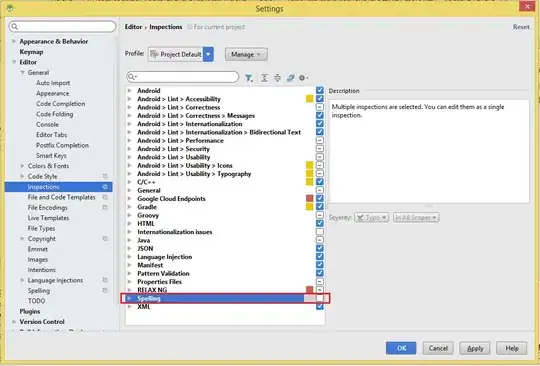
Task: Click the Expand All icon in inspections toolbar
Action: [264, 78]
